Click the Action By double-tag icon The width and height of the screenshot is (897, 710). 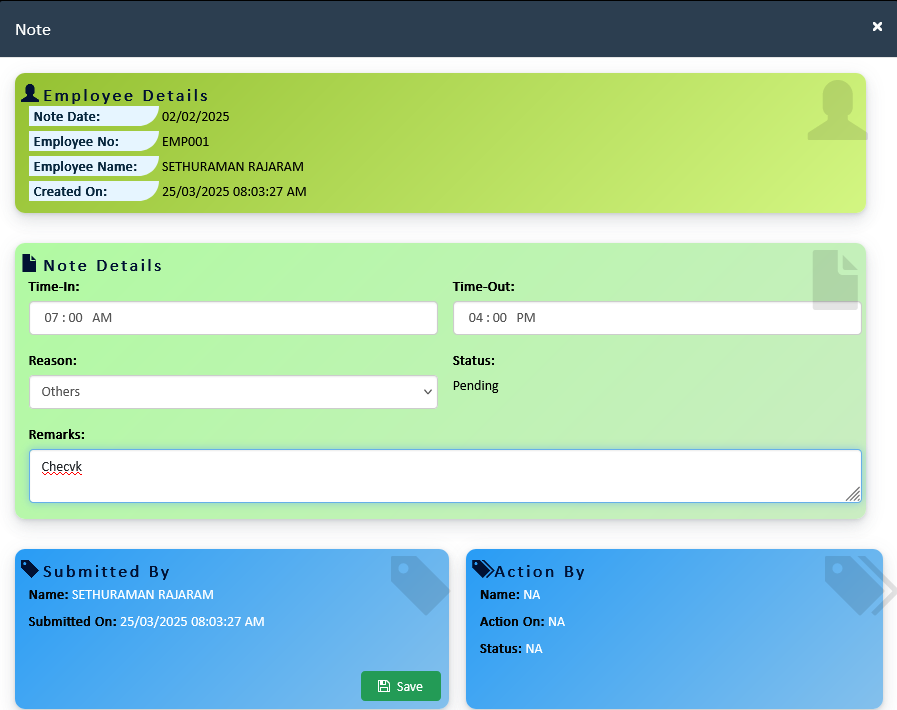(x=482, y=570)
